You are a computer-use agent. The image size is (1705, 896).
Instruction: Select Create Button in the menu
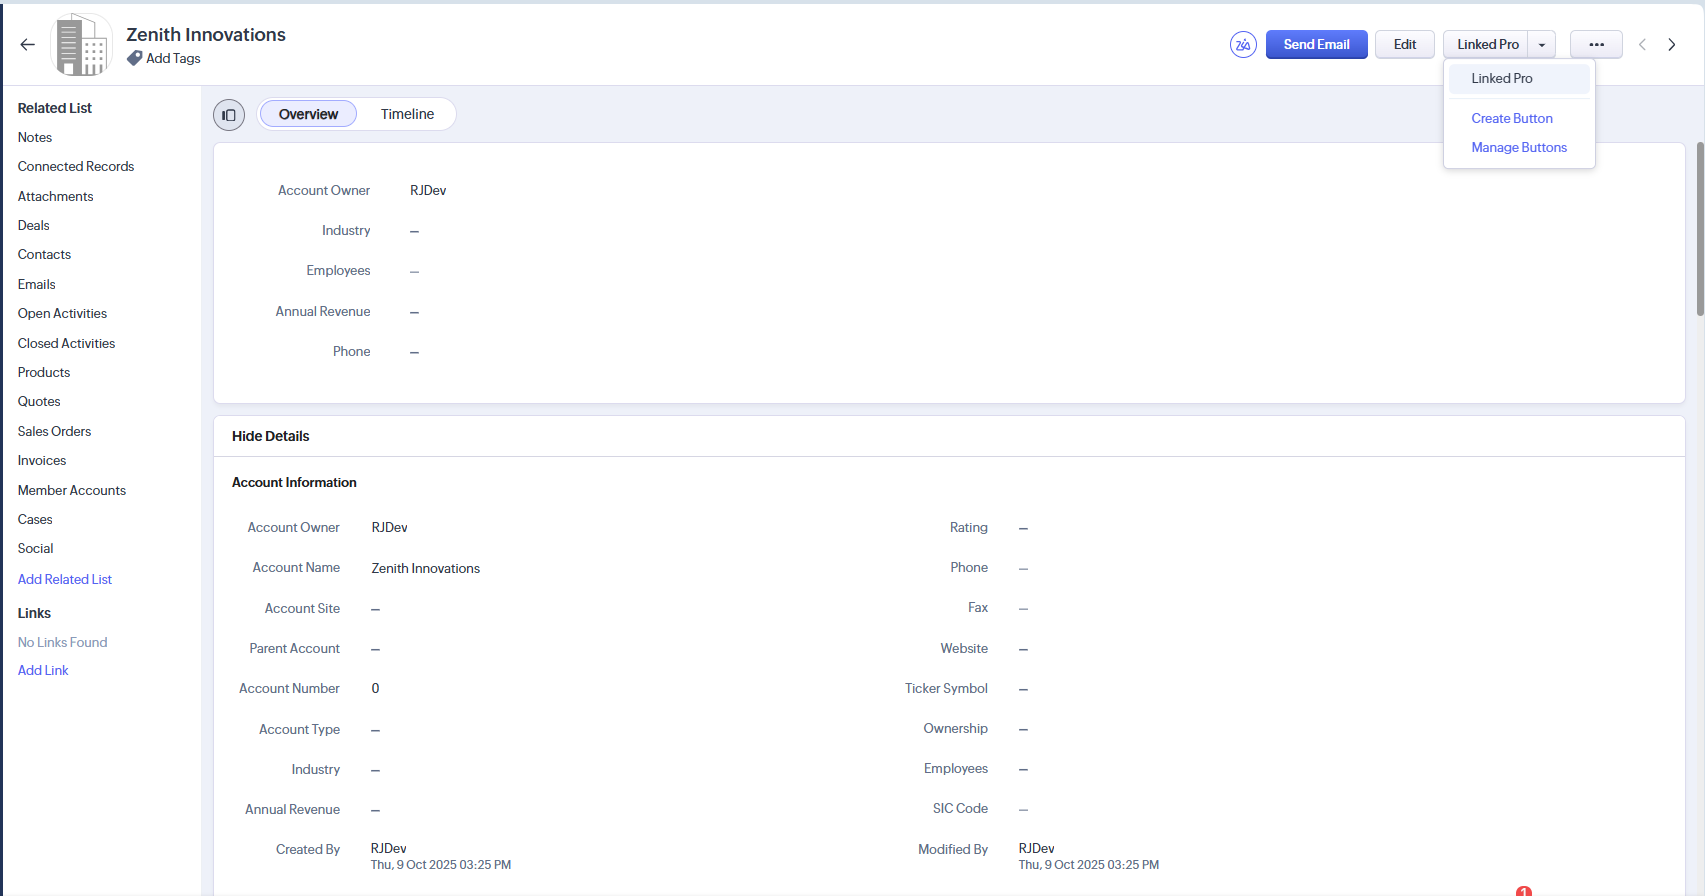[x=1512, y=118]
